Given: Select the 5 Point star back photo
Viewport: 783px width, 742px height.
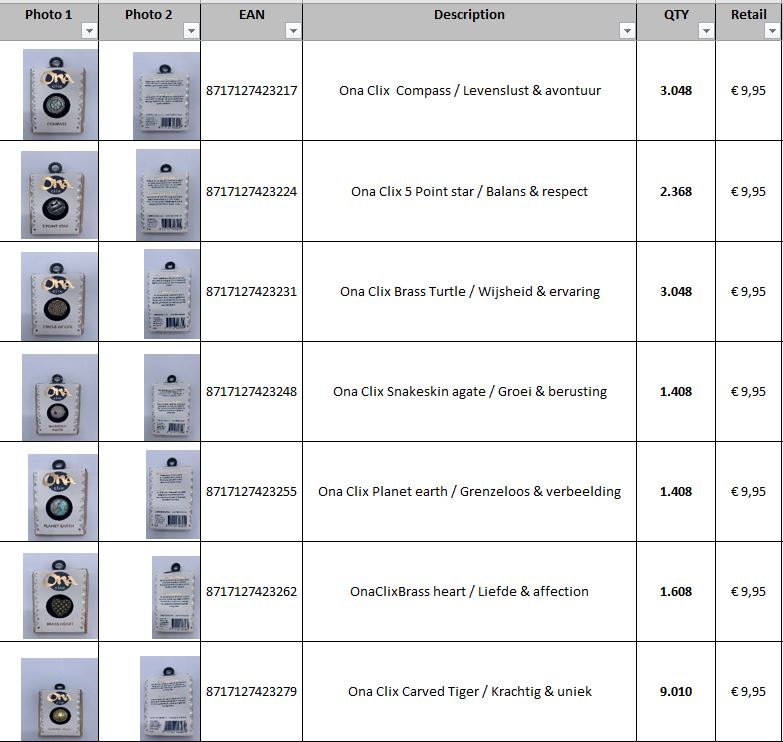Looking at the screenshot, I should click(x=168, y=195).
